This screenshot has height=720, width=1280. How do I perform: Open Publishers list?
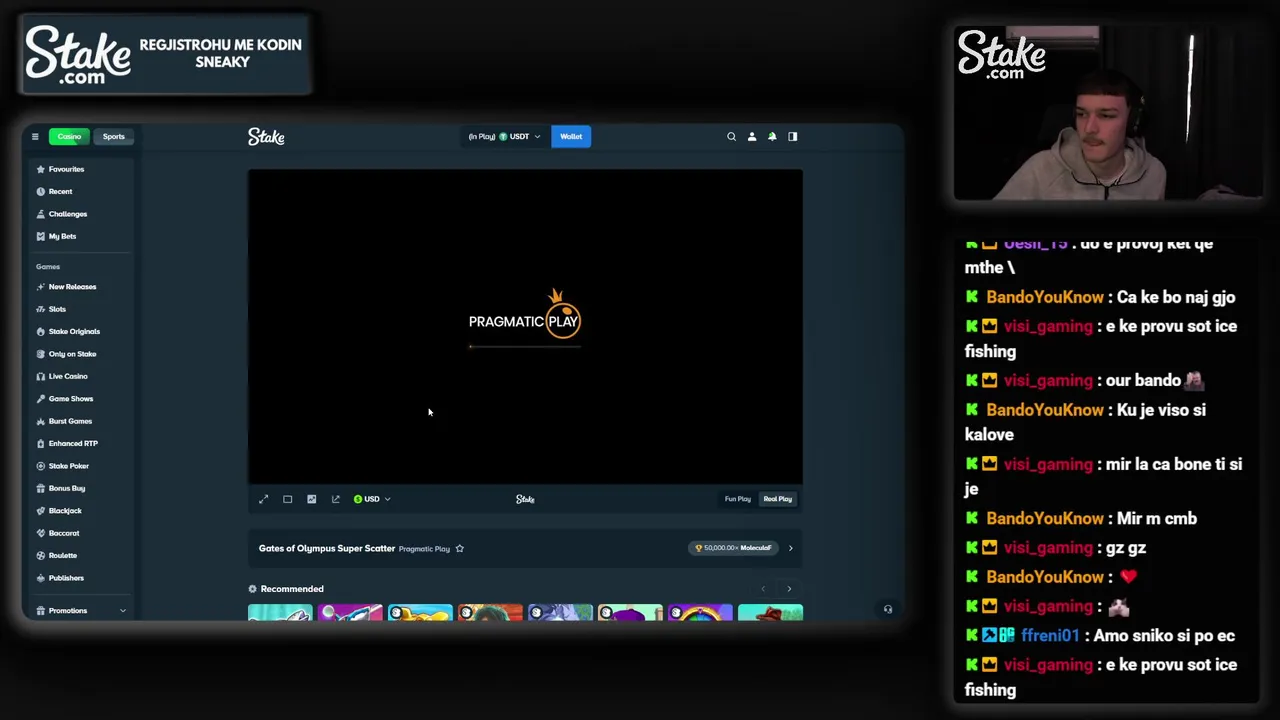[66, 578]
